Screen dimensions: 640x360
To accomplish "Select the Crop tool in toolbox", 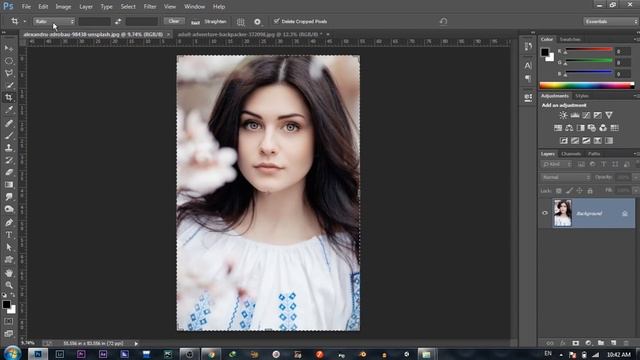I will coord(9,98).
